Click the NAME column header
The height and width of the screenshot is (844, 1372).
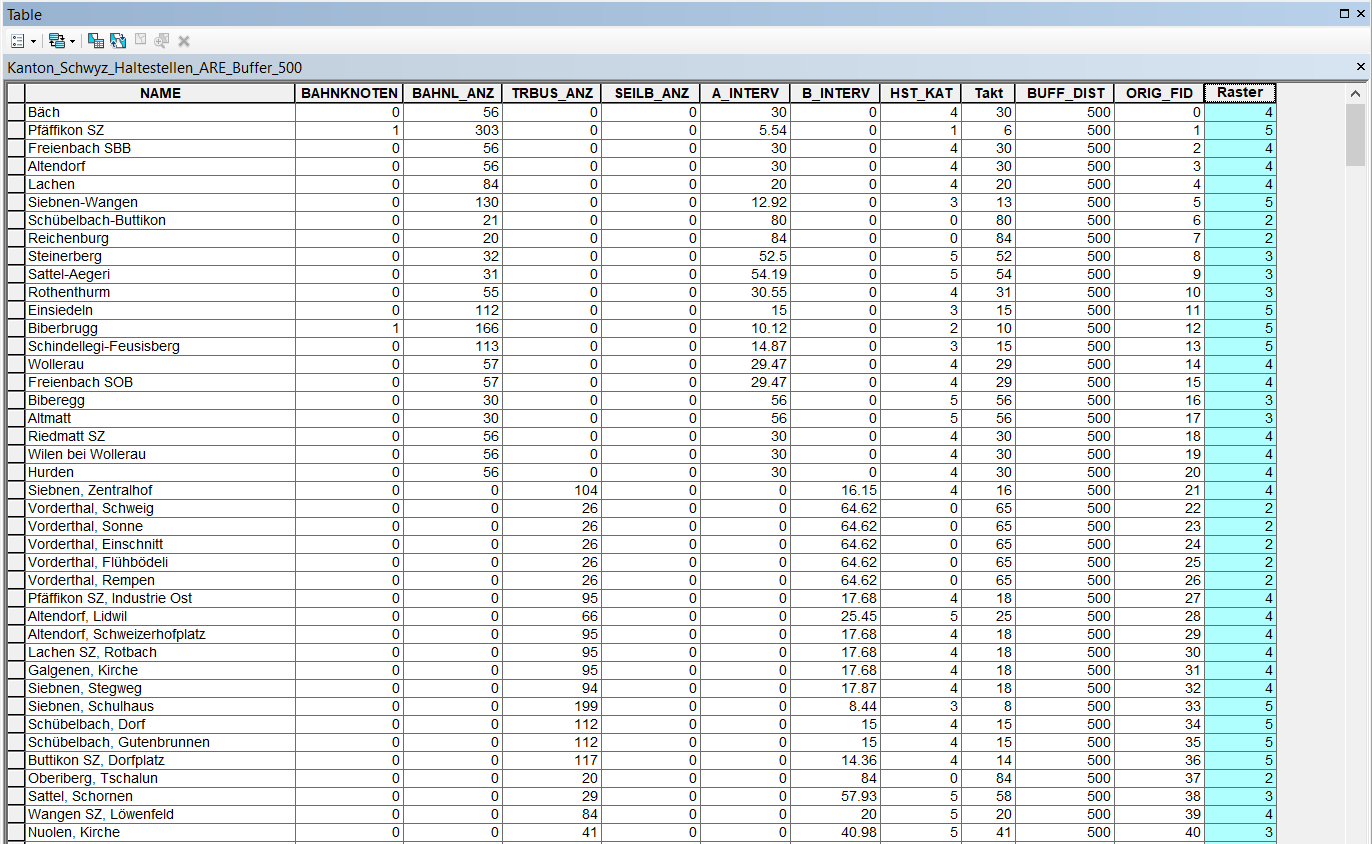pos(160,93)
